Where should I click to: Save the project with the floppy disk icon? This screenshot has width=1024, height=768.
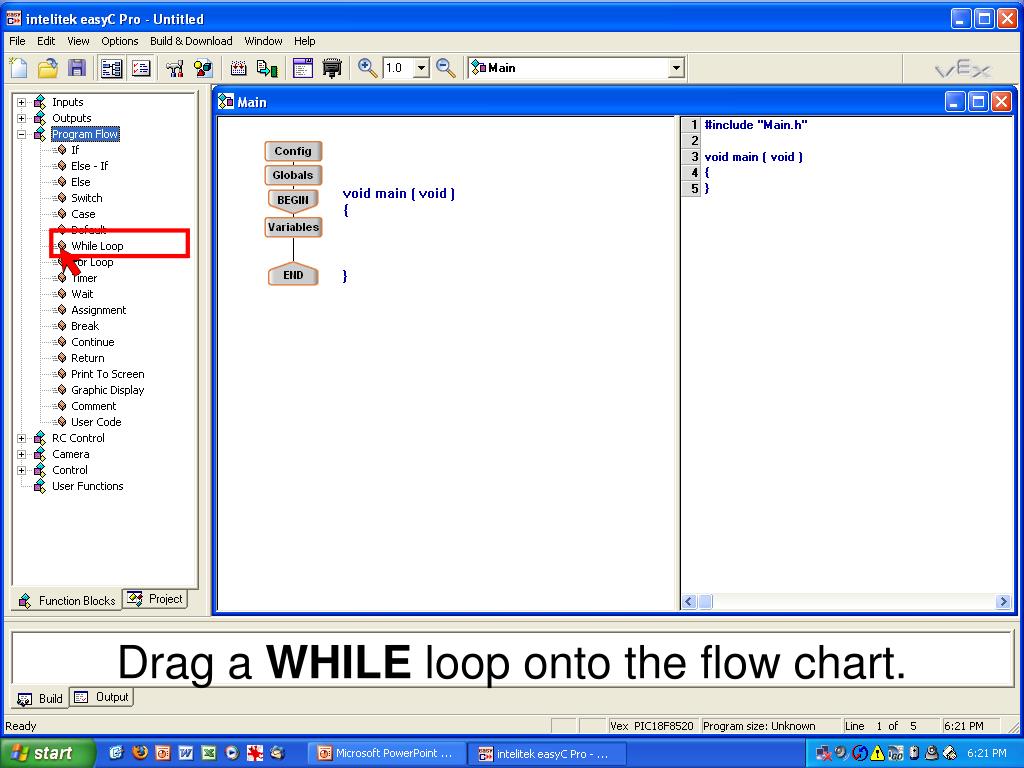tap(77, 68)
